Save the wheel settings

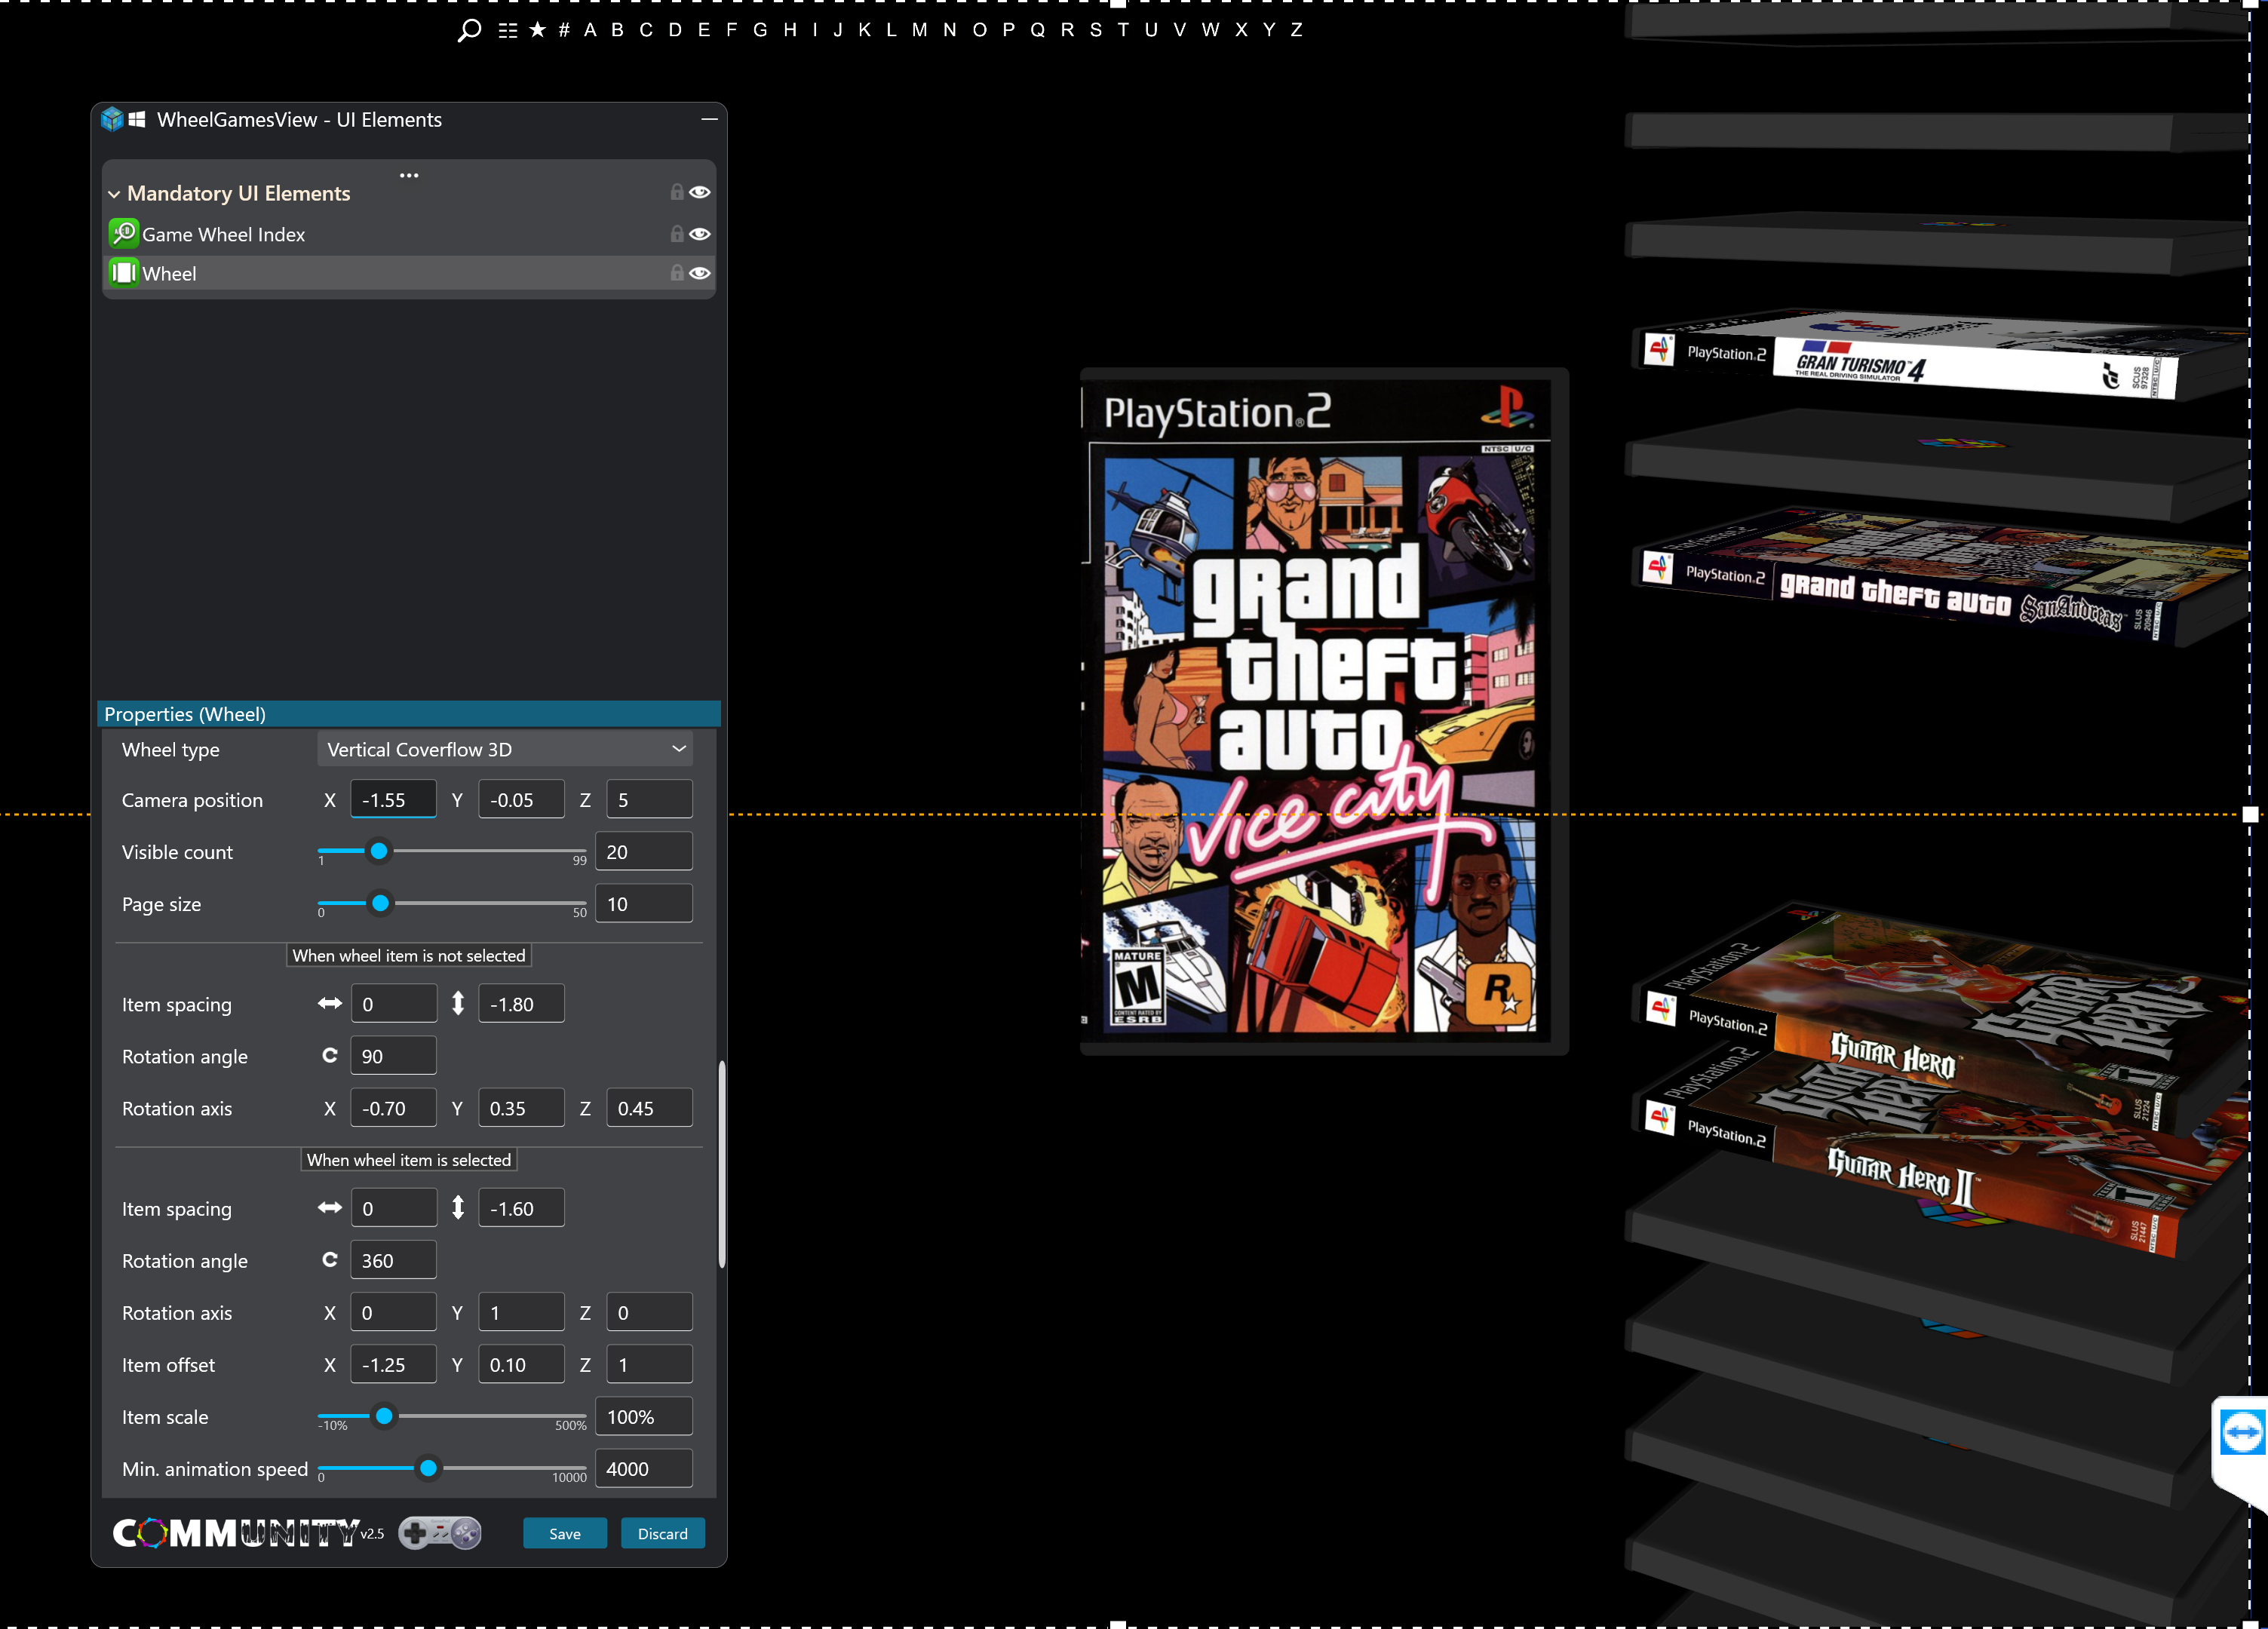(x=564, y=1533)
